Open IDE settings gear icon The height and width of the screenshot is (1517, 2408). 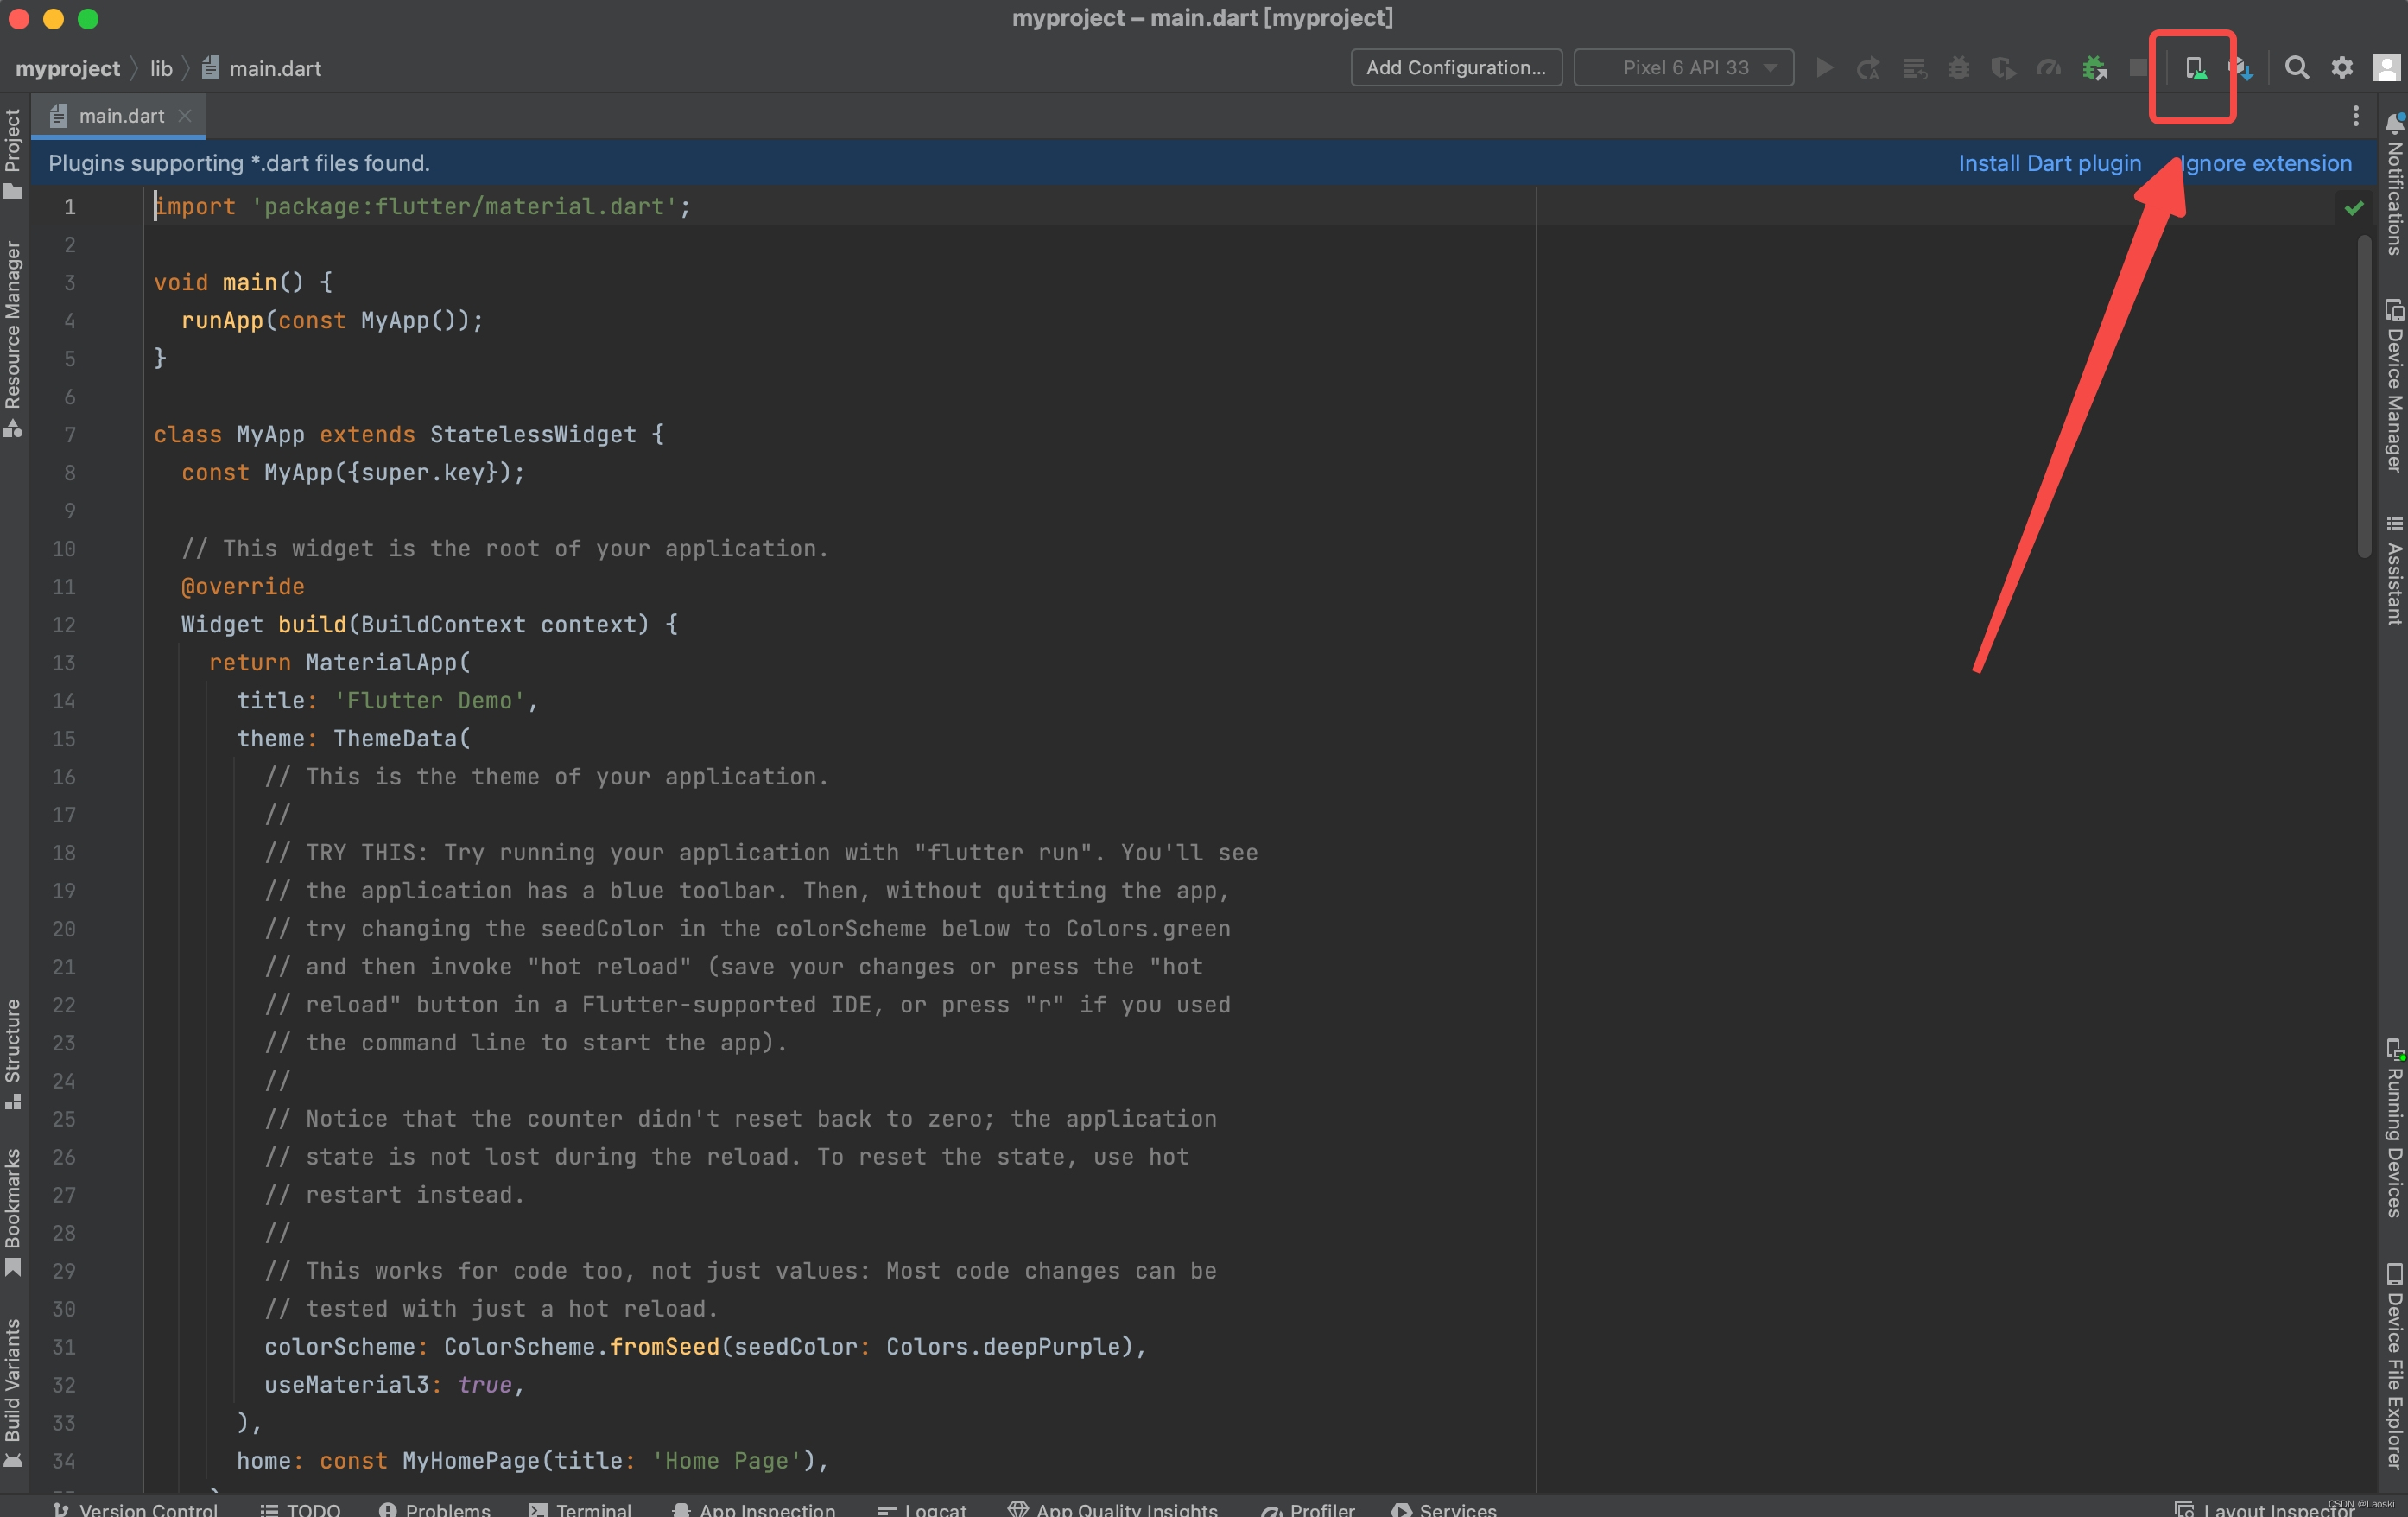pos(2341,68)
